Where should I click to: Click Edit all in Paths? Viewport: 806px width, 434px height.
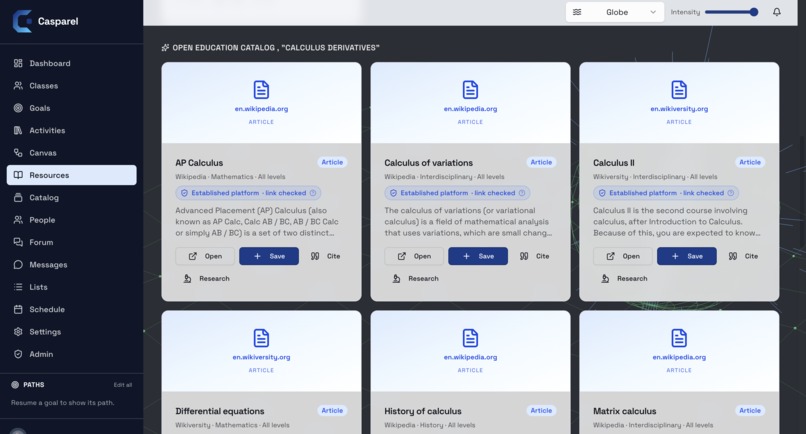pyautogui.click(x=122, y=385)
